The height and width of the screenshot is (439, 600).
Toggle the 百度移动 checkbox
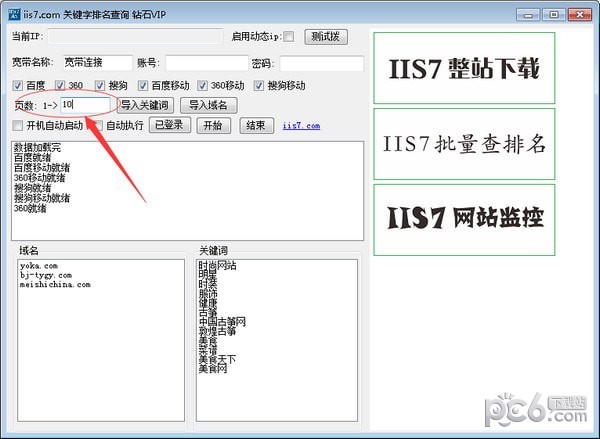point(143,85)
